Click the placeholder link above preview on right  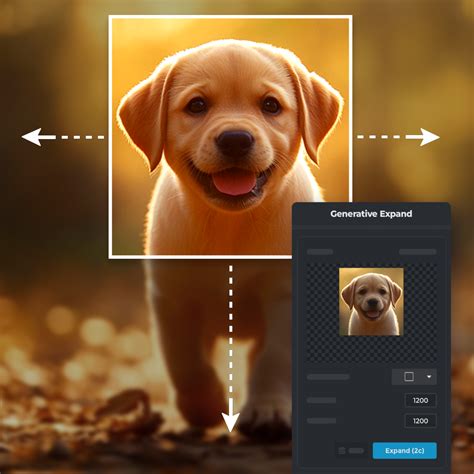(x=418, y=252)
